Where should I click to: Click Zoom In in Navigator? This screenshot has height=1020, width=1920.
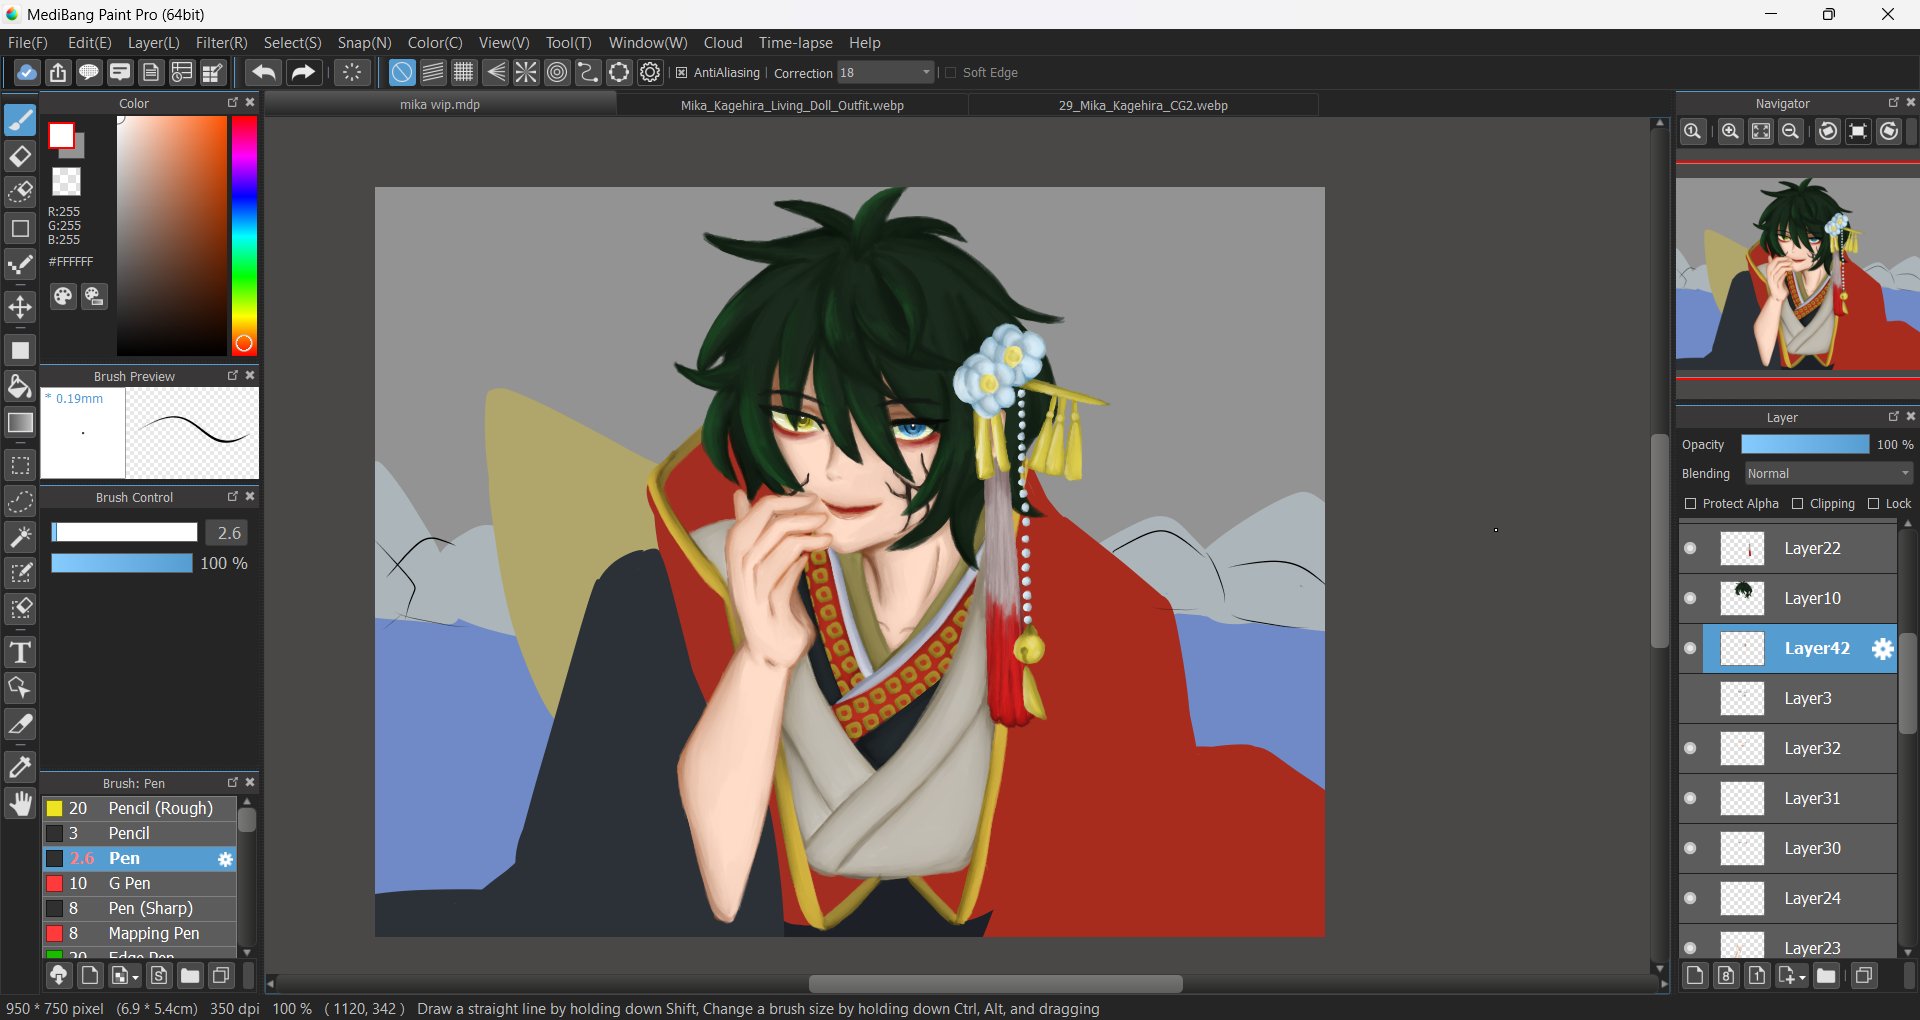[x=1730, y=132]
